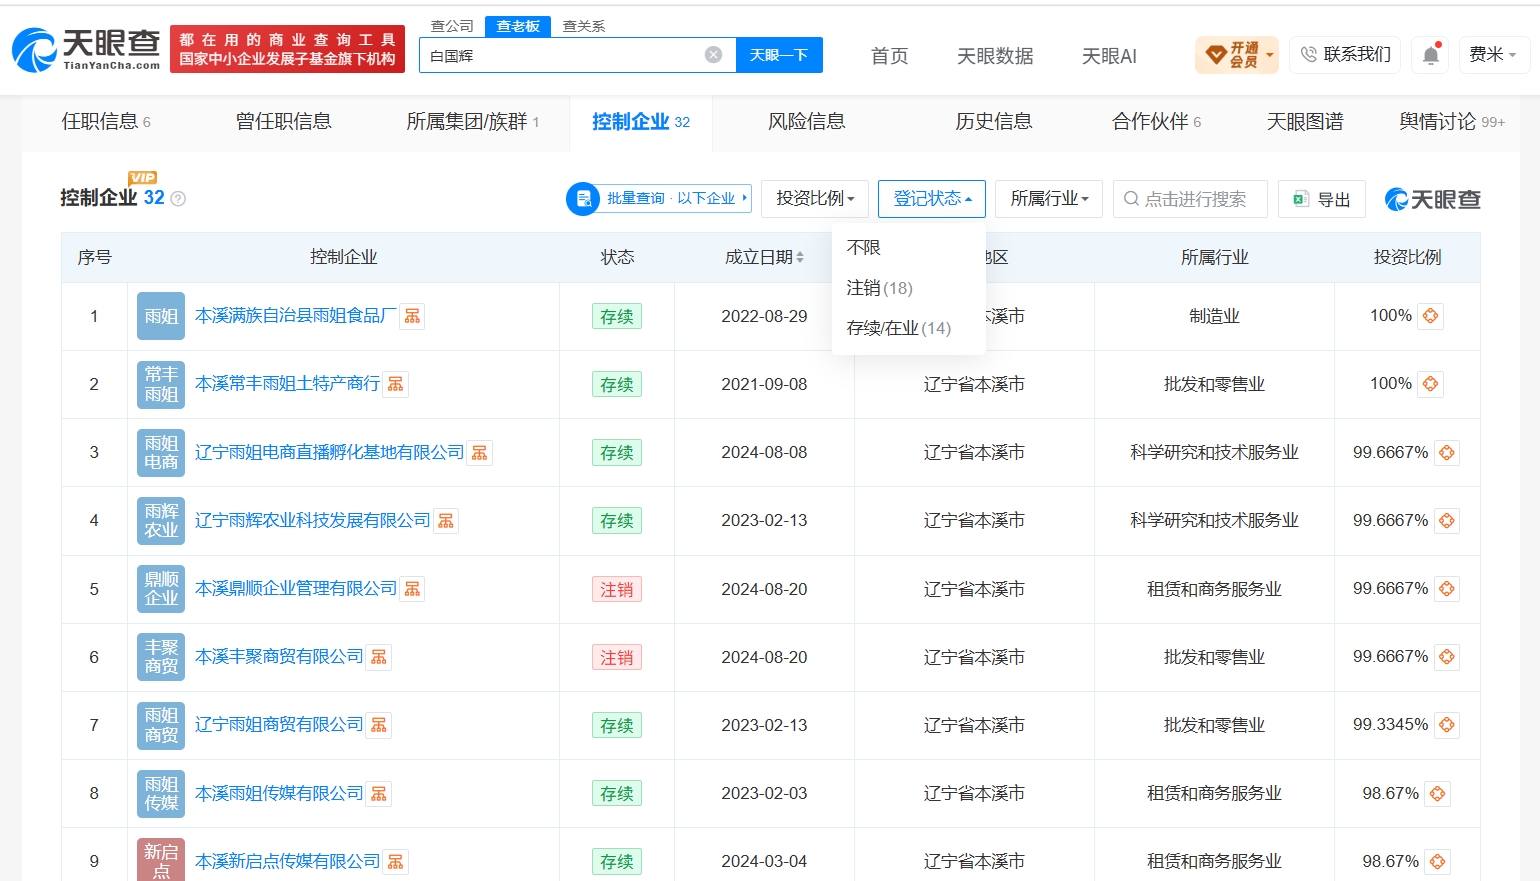Open equity chart icon for 本溪新启点传媒有限公司

point(396,862)
